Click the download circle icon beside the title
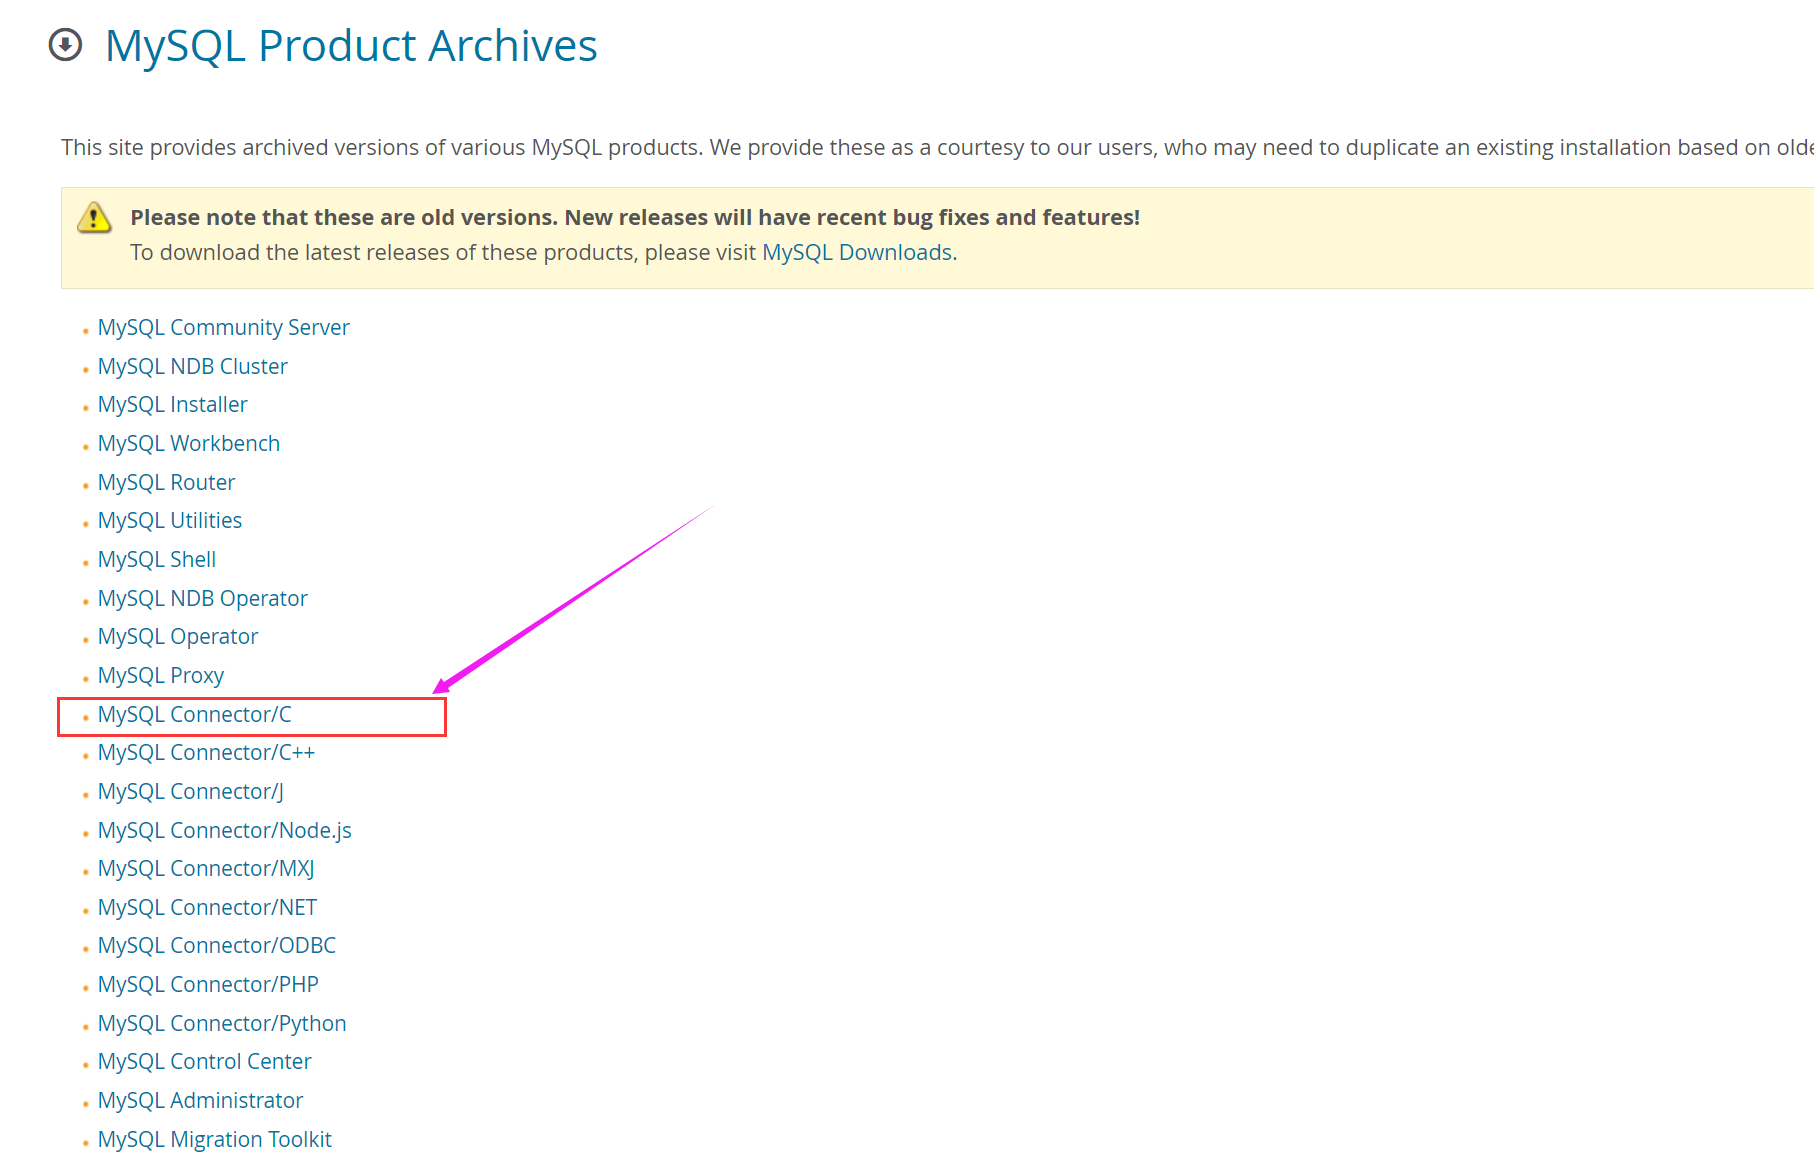Image resolution: width=1814 pixels, height=1155 pixels. (x=66, y=45)
